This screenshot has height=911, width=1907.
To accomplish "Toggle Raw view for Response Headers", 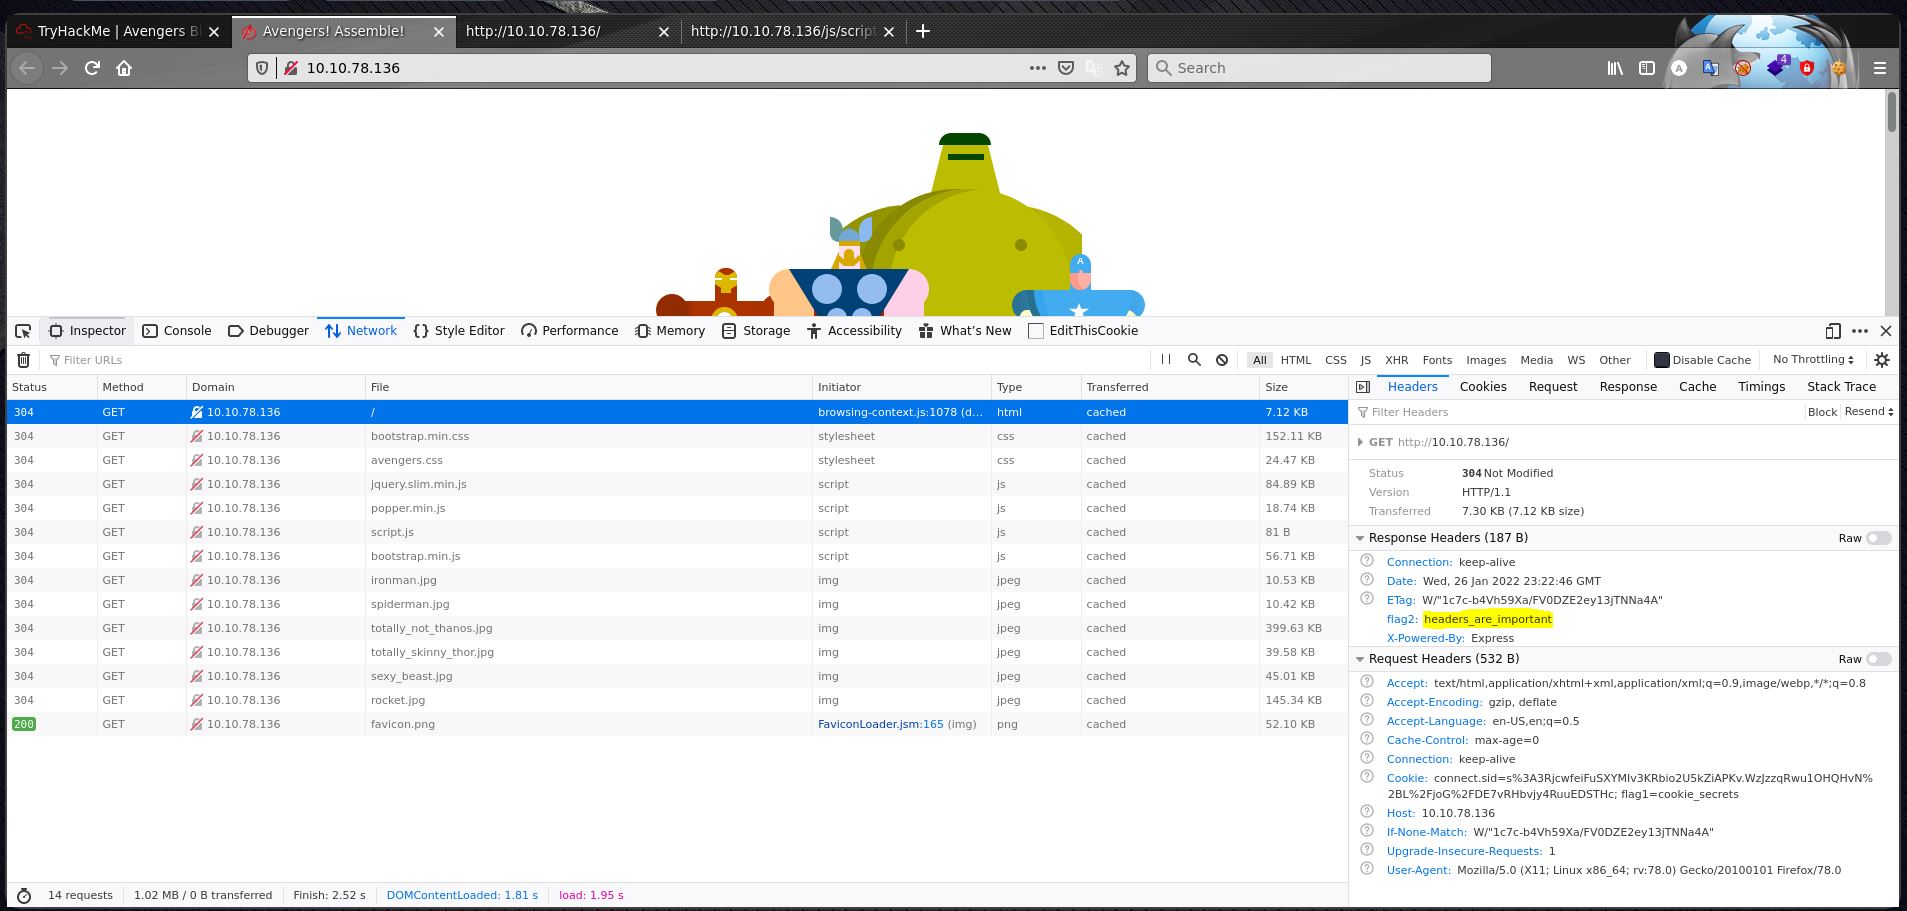I will tap(1878, 538).
